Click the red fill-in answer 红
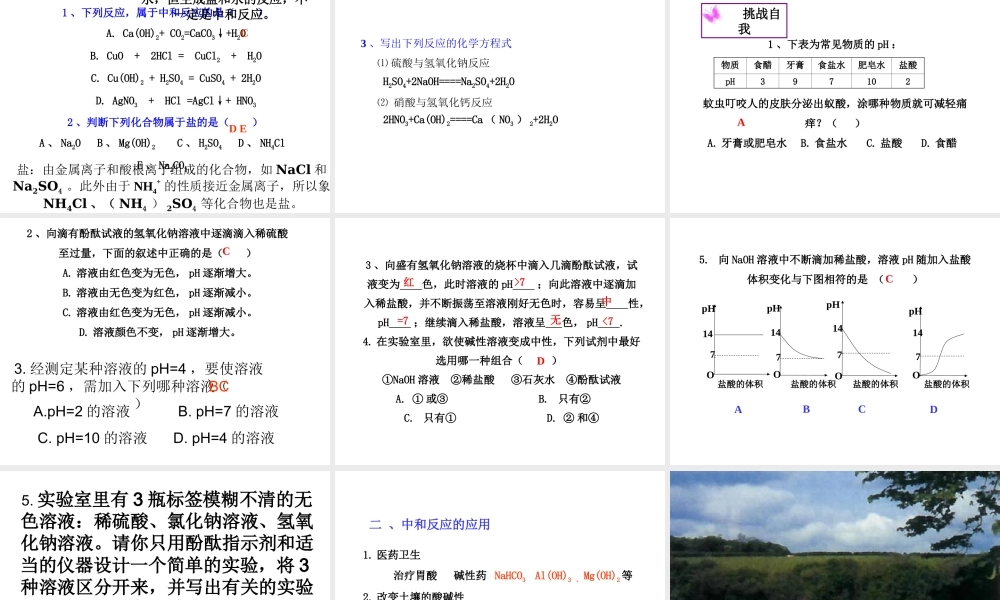This screenshot has height=600, width=1000. pyautogui.click(x=409, y=282)
